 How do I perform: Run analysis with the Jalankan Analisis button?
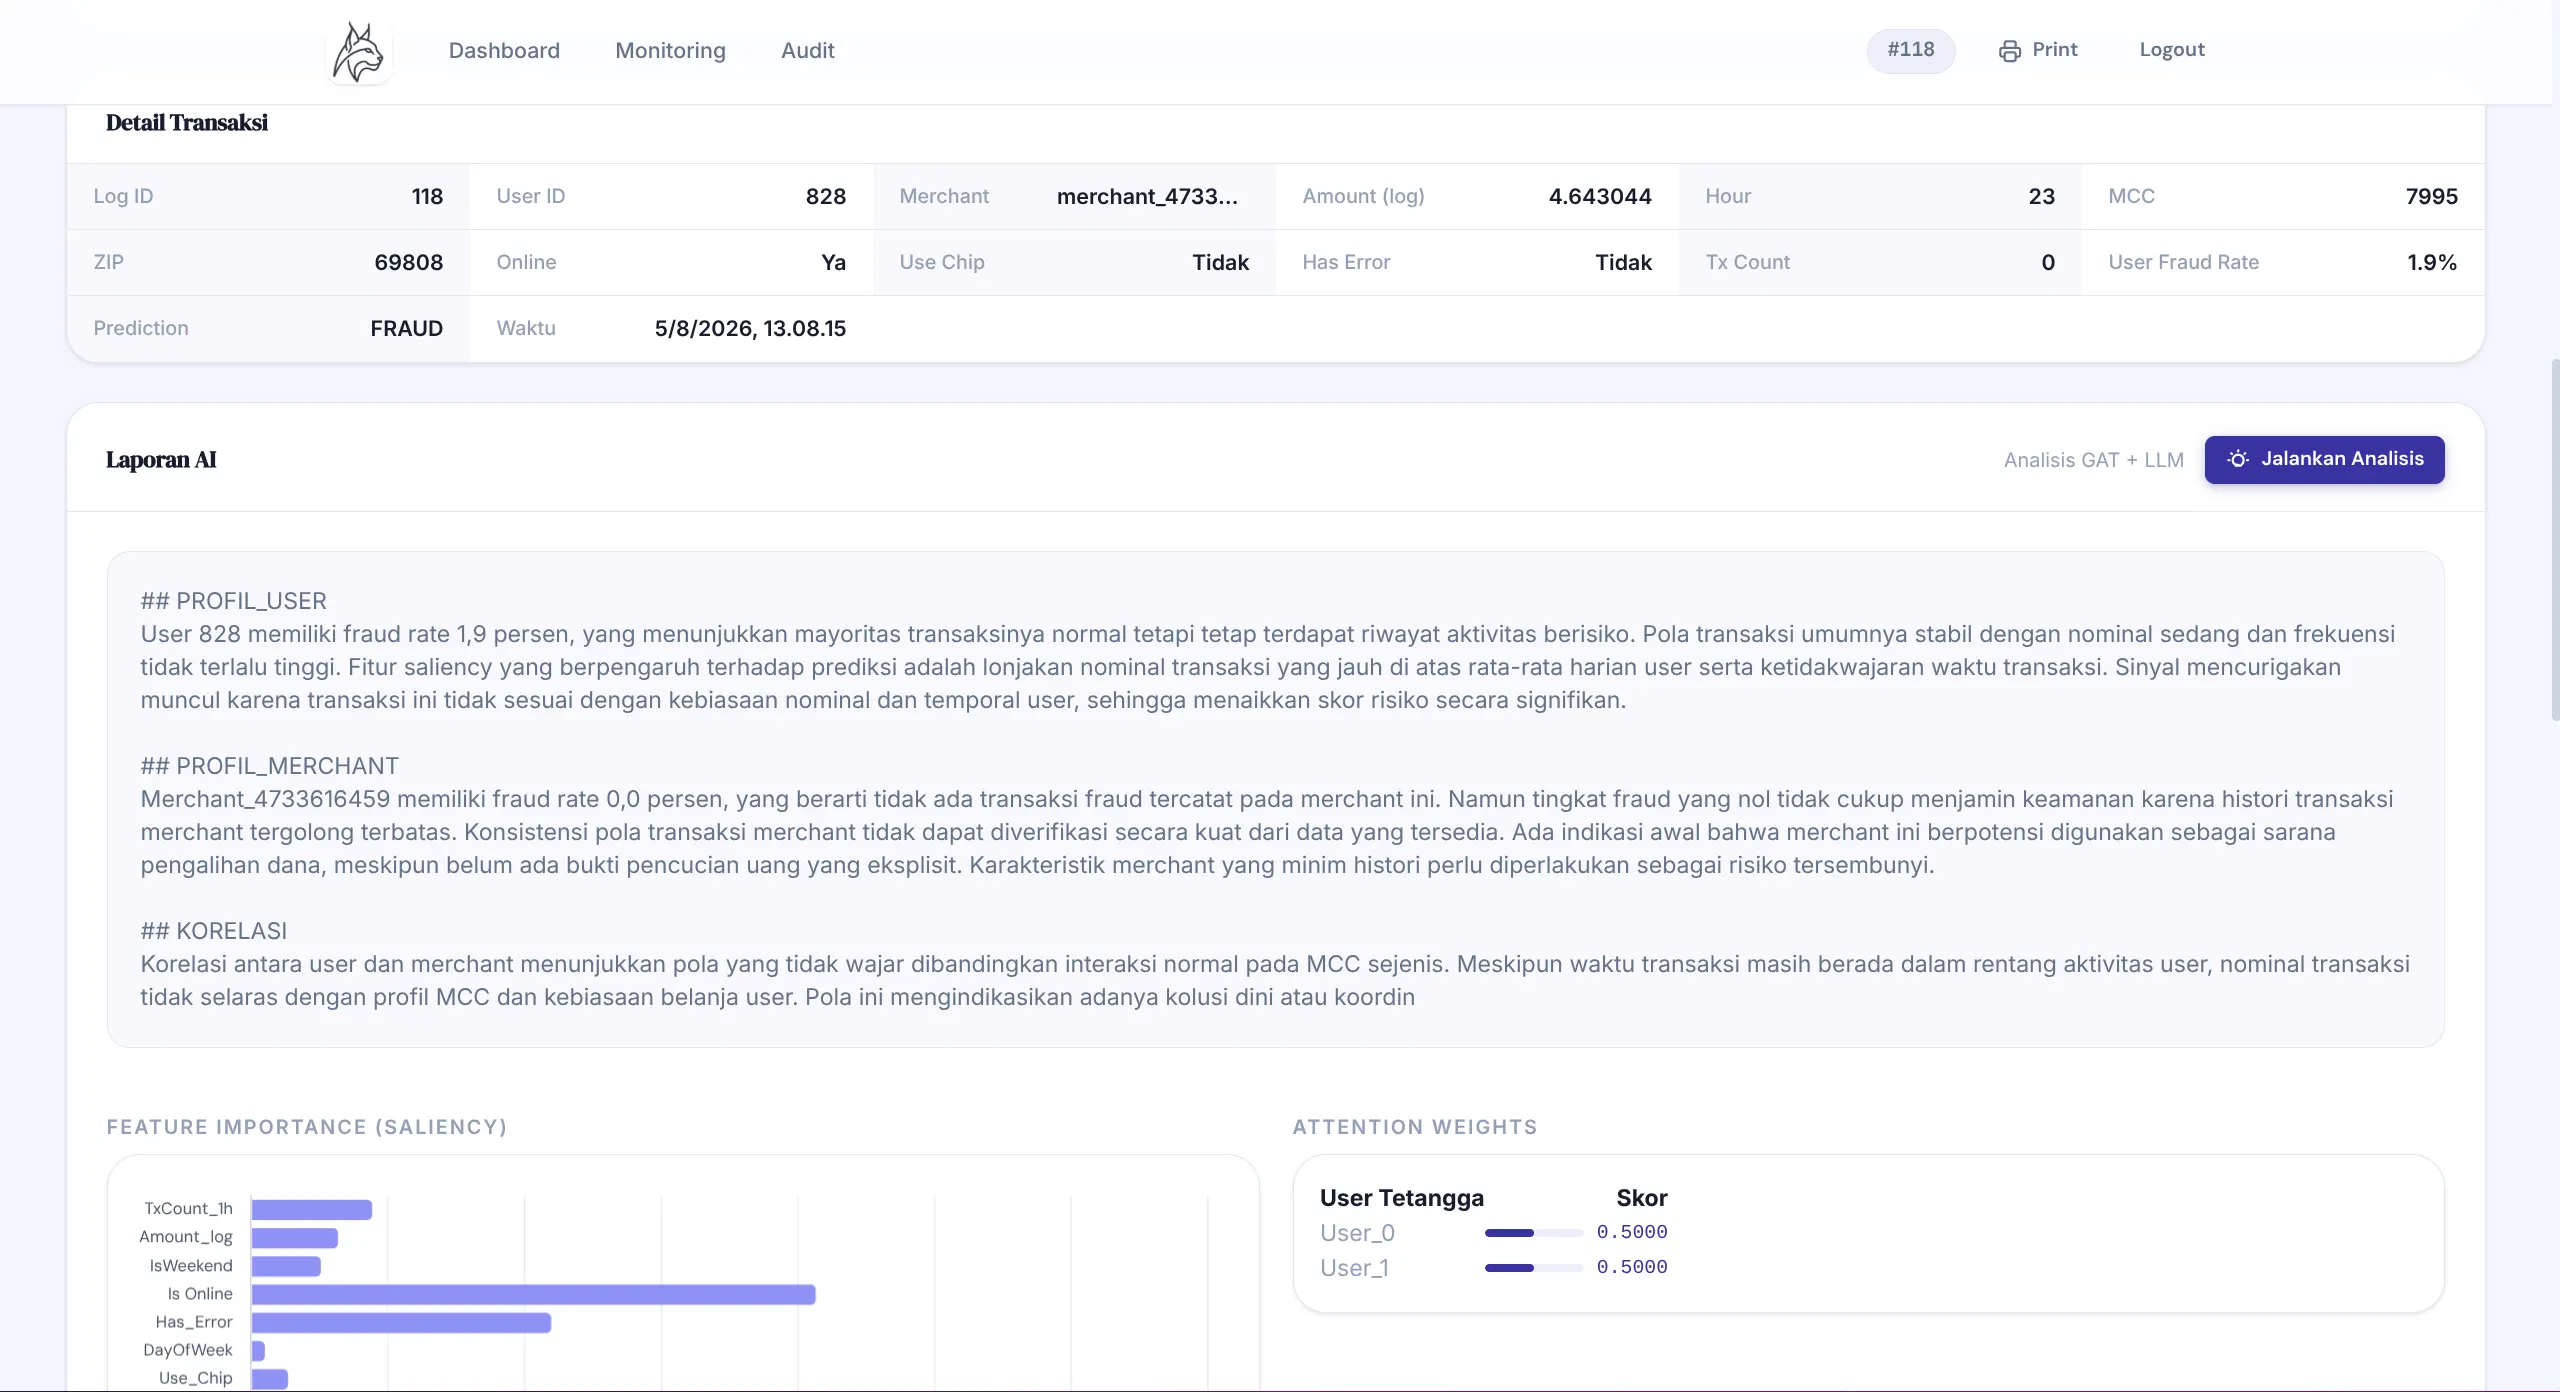2324,459
